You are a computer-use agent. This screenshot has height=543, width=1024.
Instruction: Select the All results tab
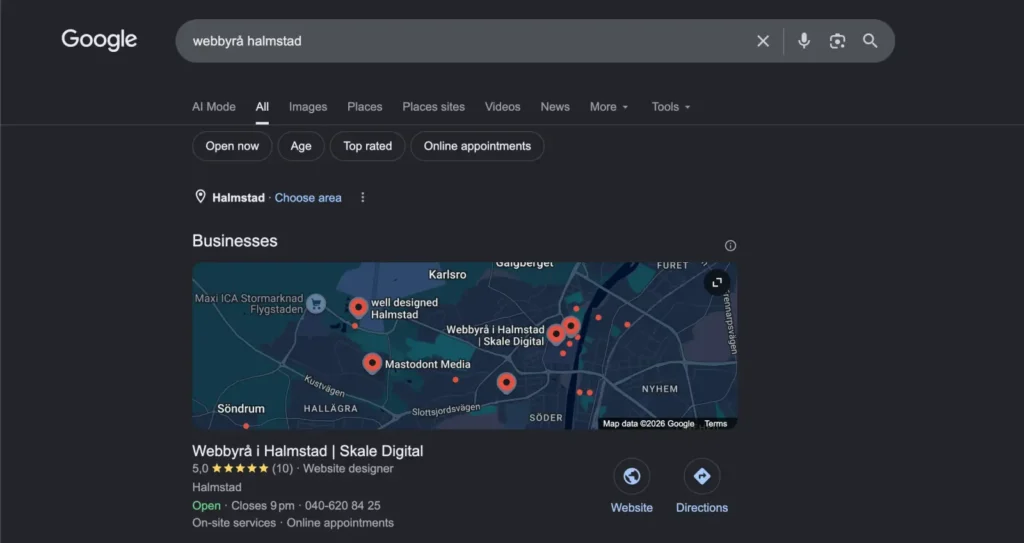(x=262, y=107)
